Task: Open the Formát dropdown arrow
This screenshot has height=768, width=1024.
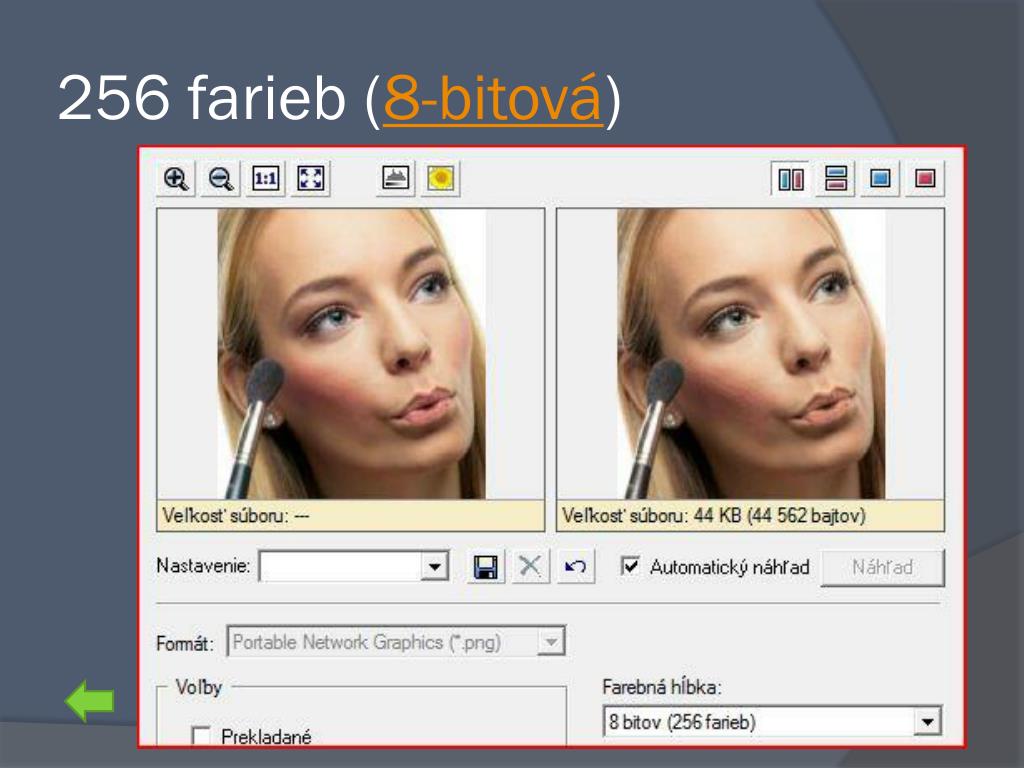Action: (x=551, y=642)
